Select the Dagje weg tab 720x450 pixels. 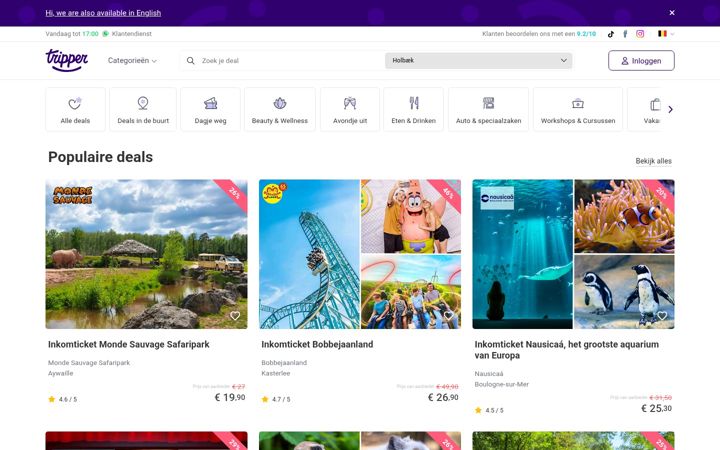(210, 109)
